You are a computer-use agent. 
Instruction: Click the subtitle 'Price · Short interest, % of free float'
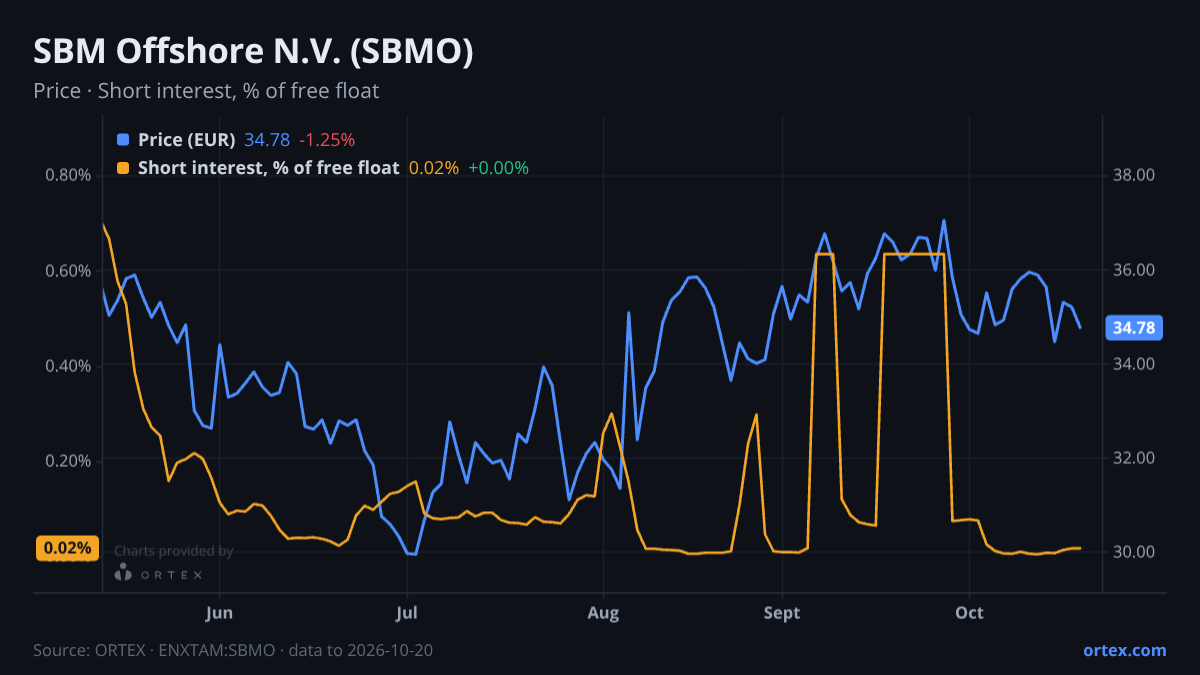pos(206,91)
